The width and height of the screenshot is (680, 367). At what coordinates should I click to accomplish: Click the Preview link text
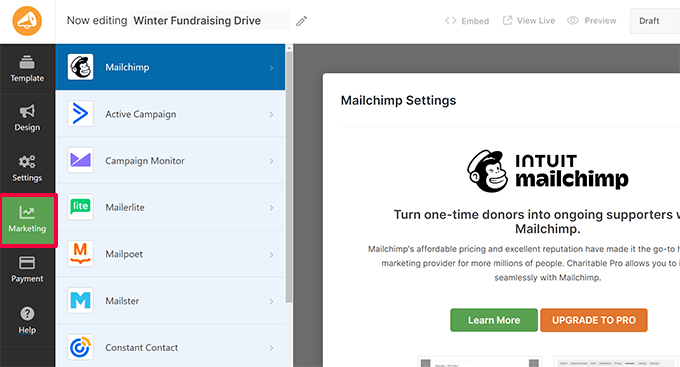pos(600,20)
